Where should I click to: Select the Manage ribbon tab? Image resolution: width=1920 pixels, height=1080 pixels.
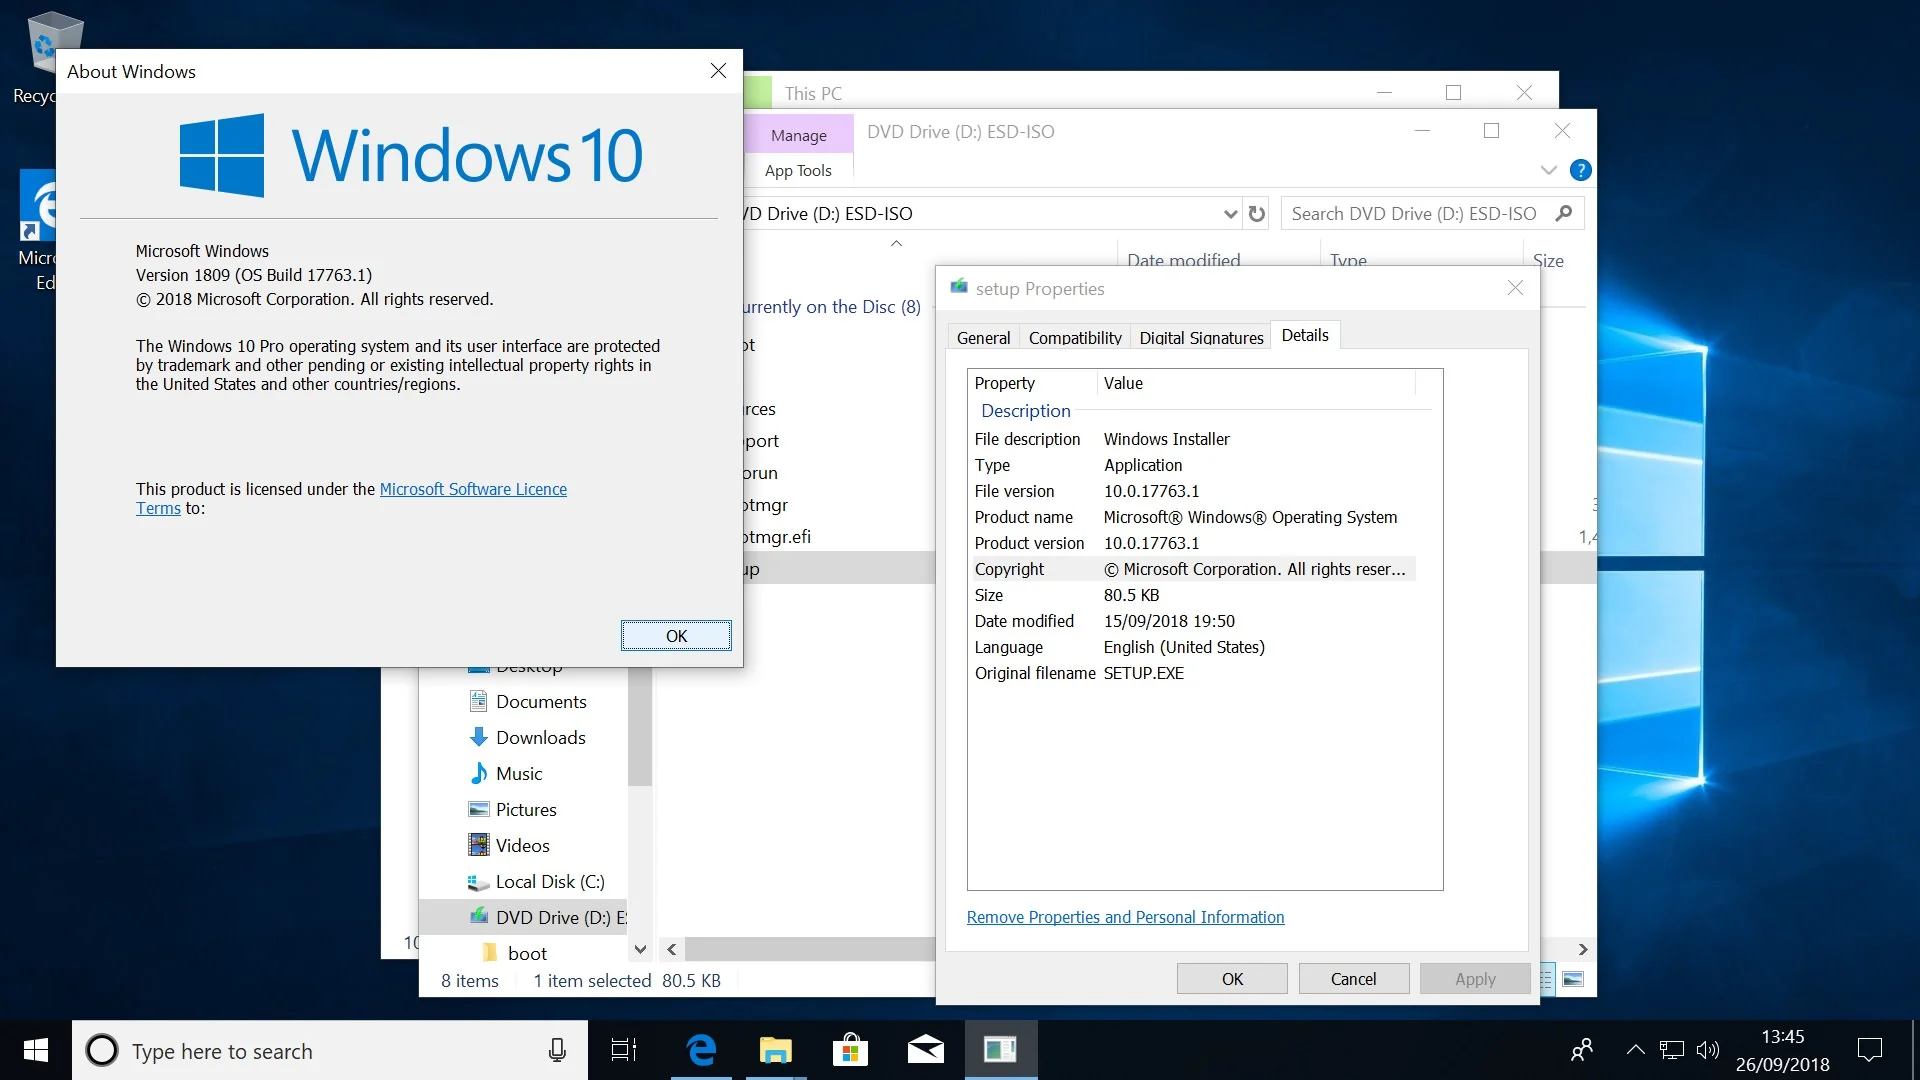tap(798, 135)
